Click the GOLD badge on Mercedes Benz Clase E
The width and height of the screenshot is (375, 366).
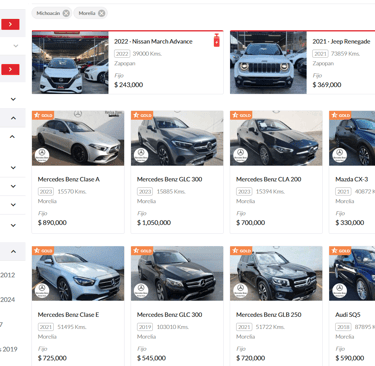pos(43,250)
